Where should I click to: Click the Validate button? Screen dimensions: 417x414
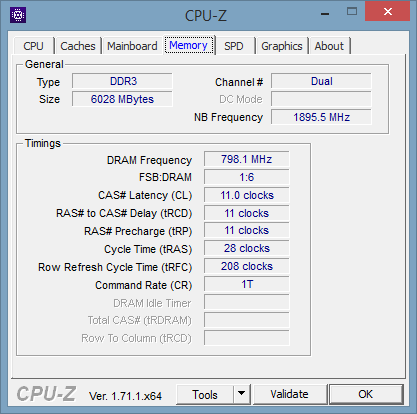(289, 394)
